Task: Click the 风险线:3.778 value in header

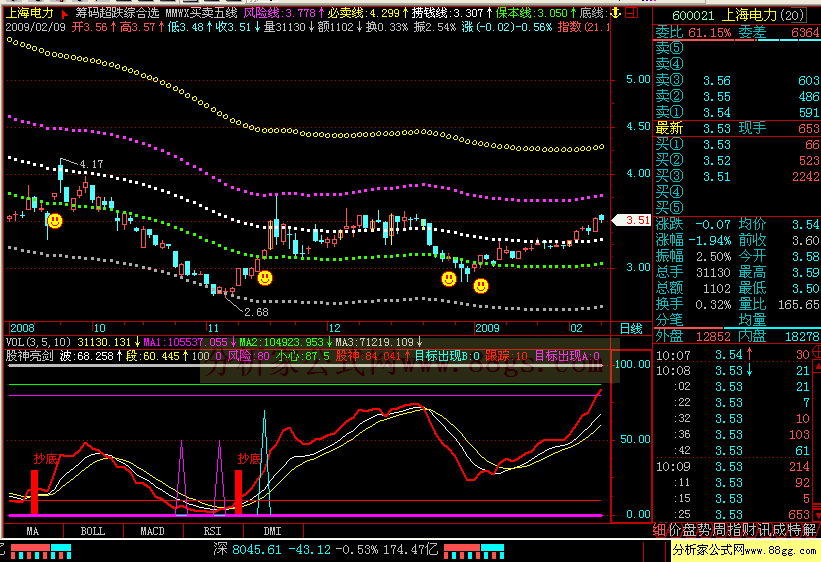Action: click(280, 13)
